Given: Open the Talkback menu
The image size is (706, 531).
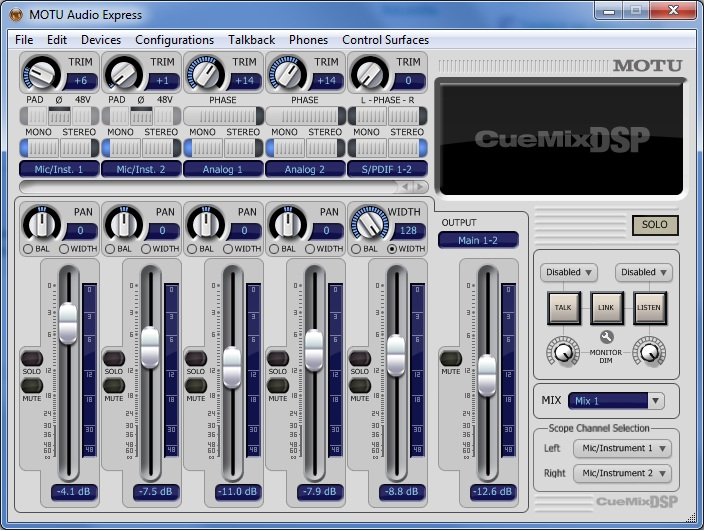Looking at the screenshot, I should click(x=251, y=40).
